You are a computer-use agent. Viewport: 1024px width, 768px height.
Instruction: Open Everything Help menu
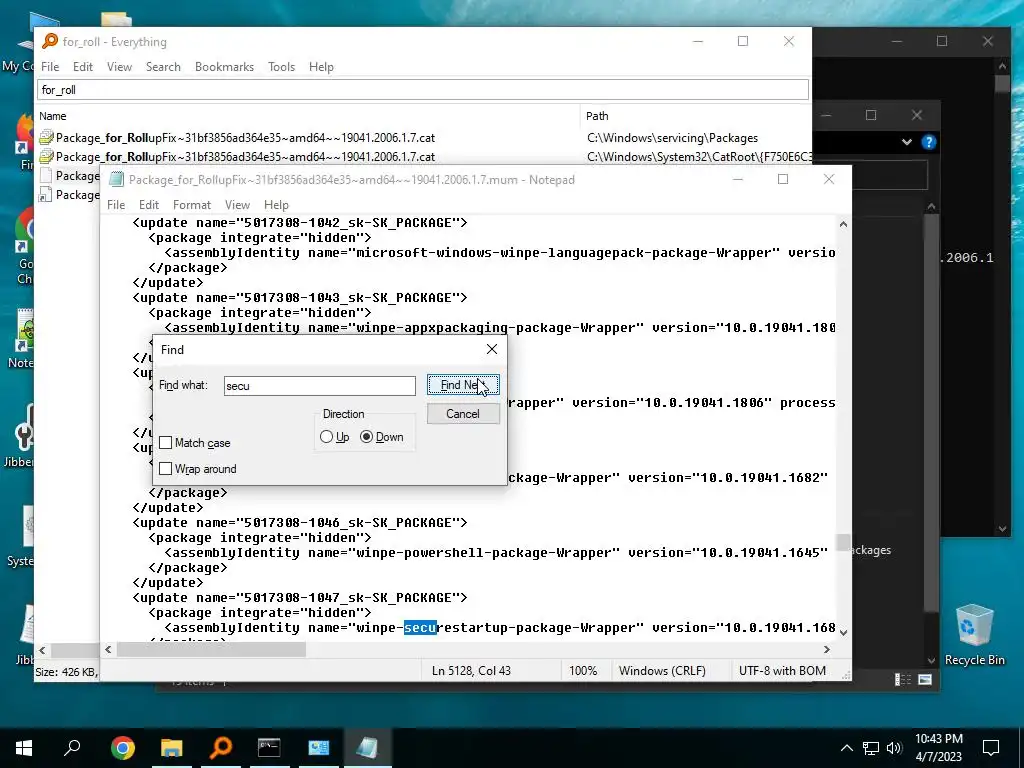(x=321, y=67)
